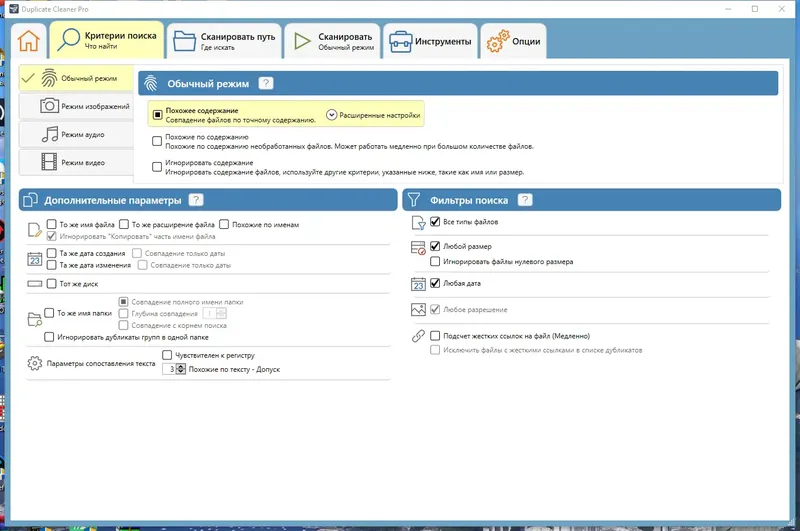Open help for Фильтры поиска section
800x531 pixels.
525,200
